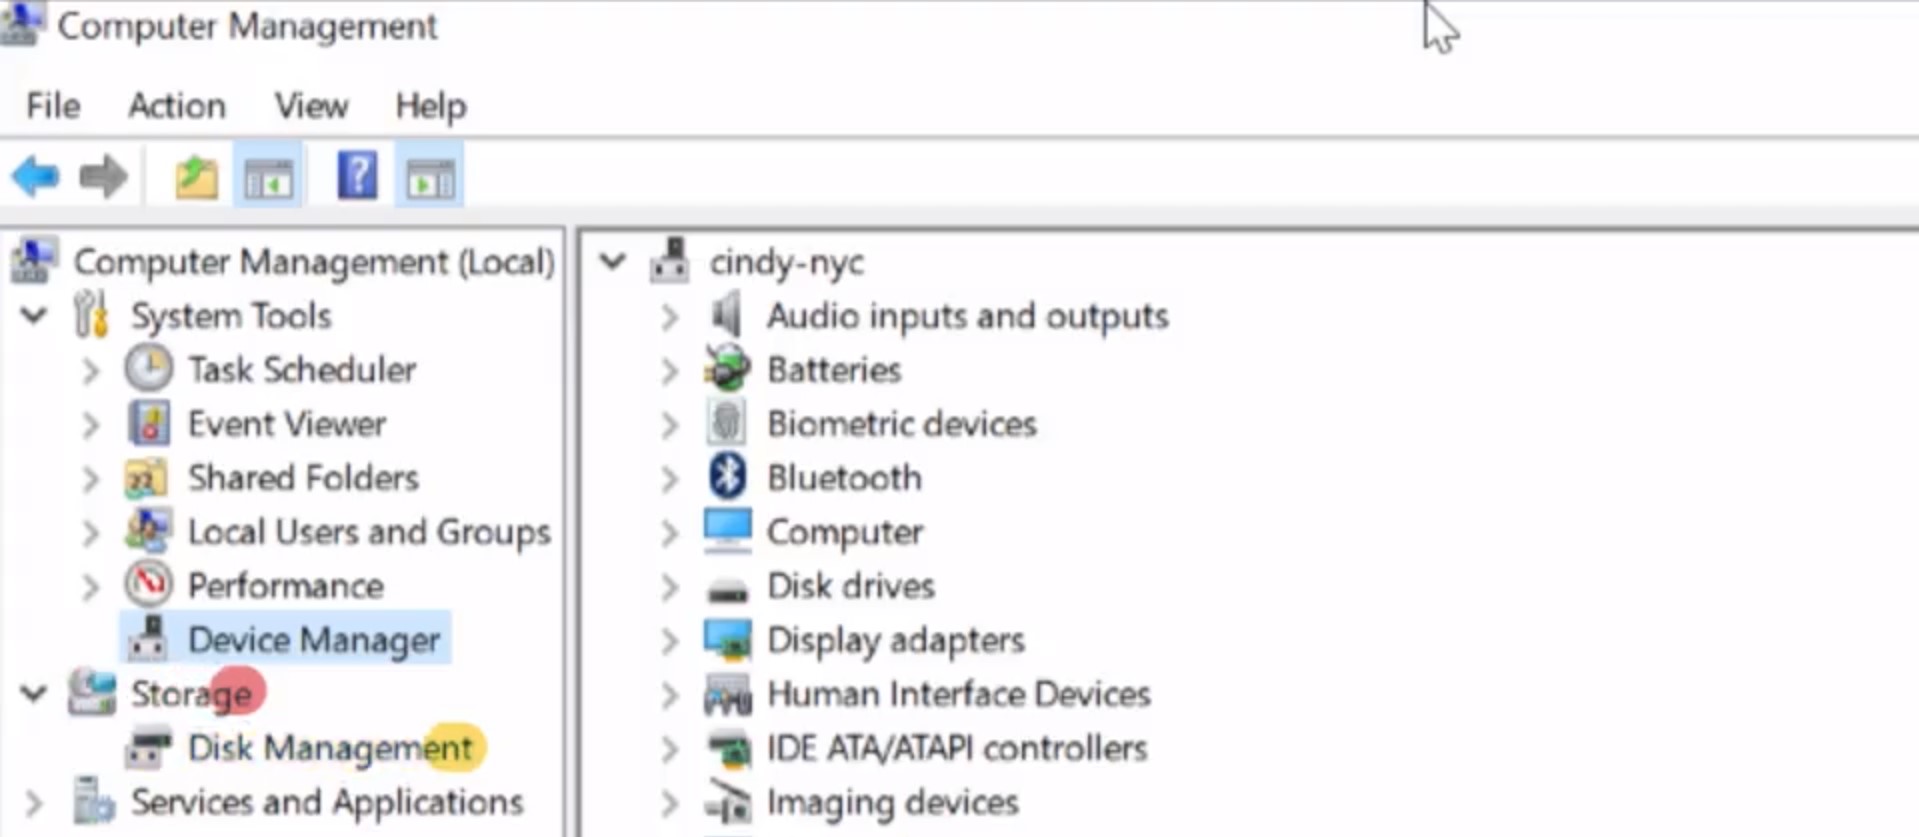The height and width of the screenshot is (837, 1919).
Task: Open the File menu
Action: tap(53, 105)
